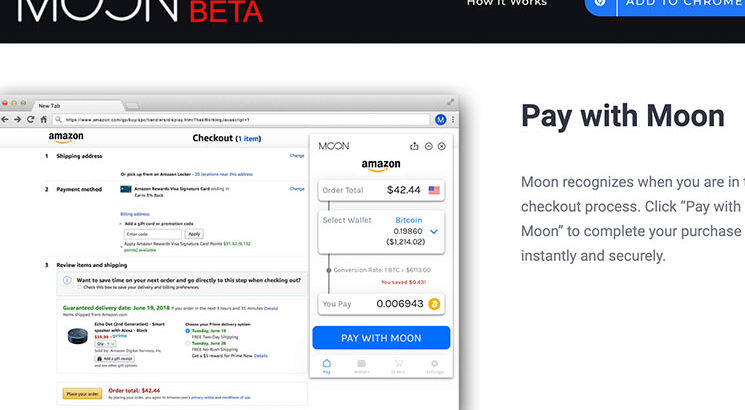Expand the Select Wallet Bitcoin dropdown
This screenshot has height=410, width=745.
tap(434, 231)
